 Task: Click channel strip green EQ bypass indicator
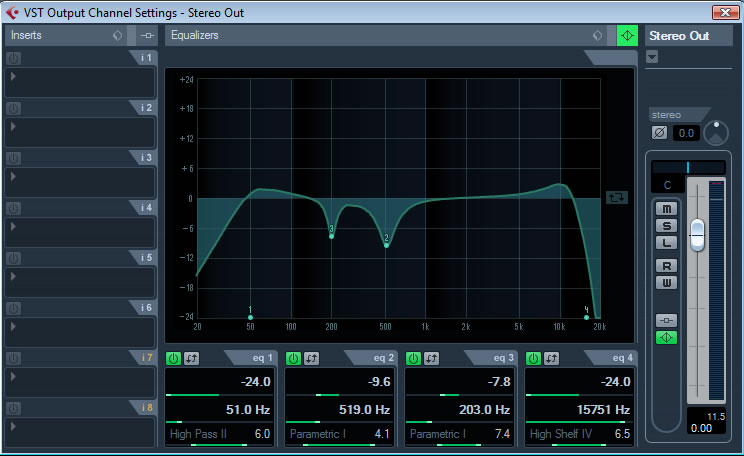(666, 337)
